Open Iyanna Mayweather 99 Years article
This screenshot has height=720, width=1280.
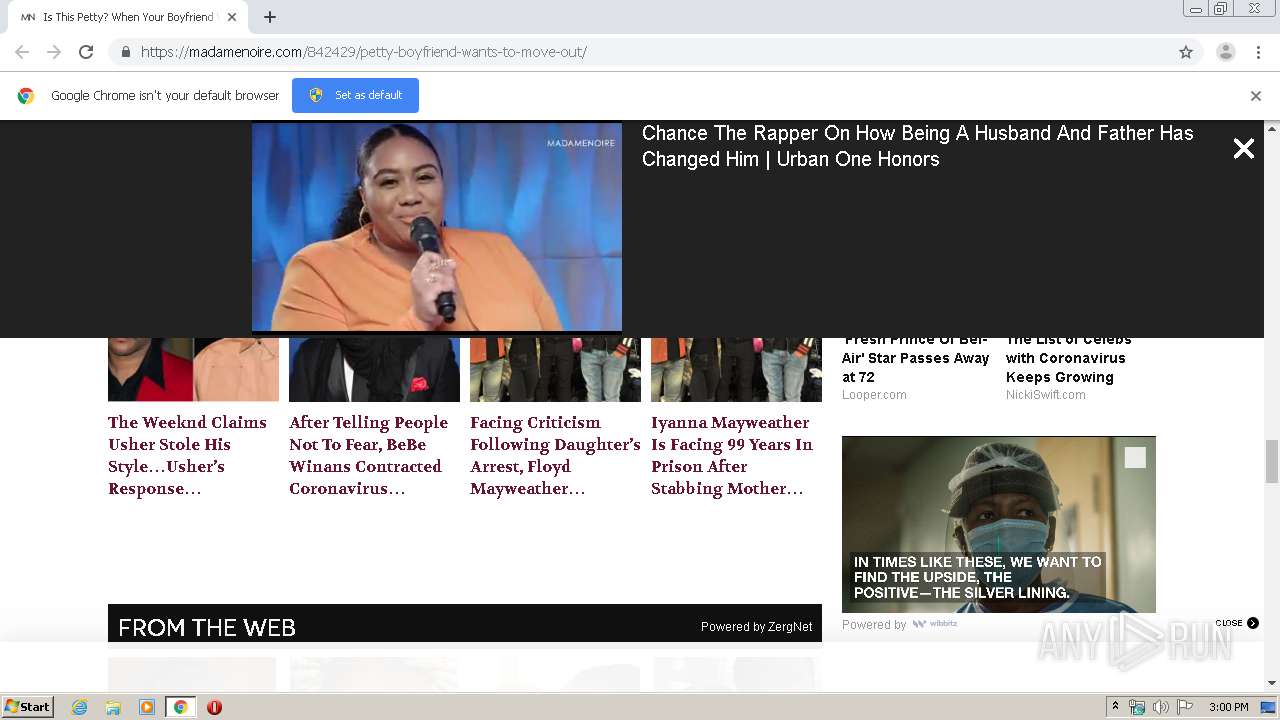coord(732,455)
